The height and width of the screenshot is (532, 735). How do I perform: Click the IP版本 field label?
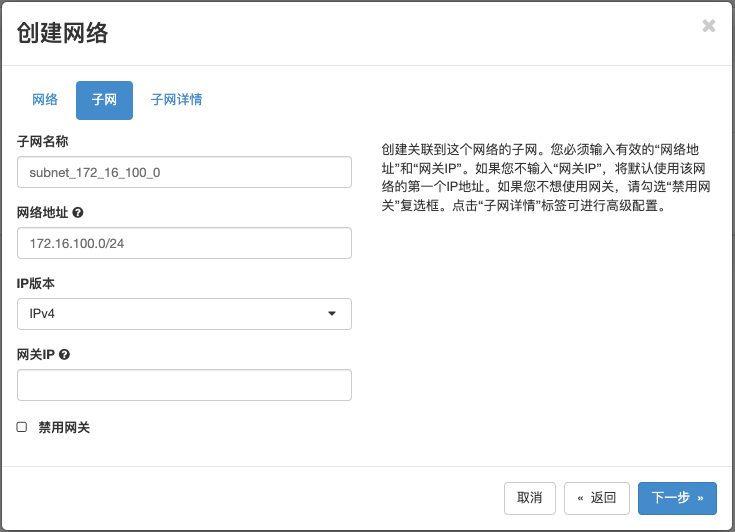click(x=36, y=284)
